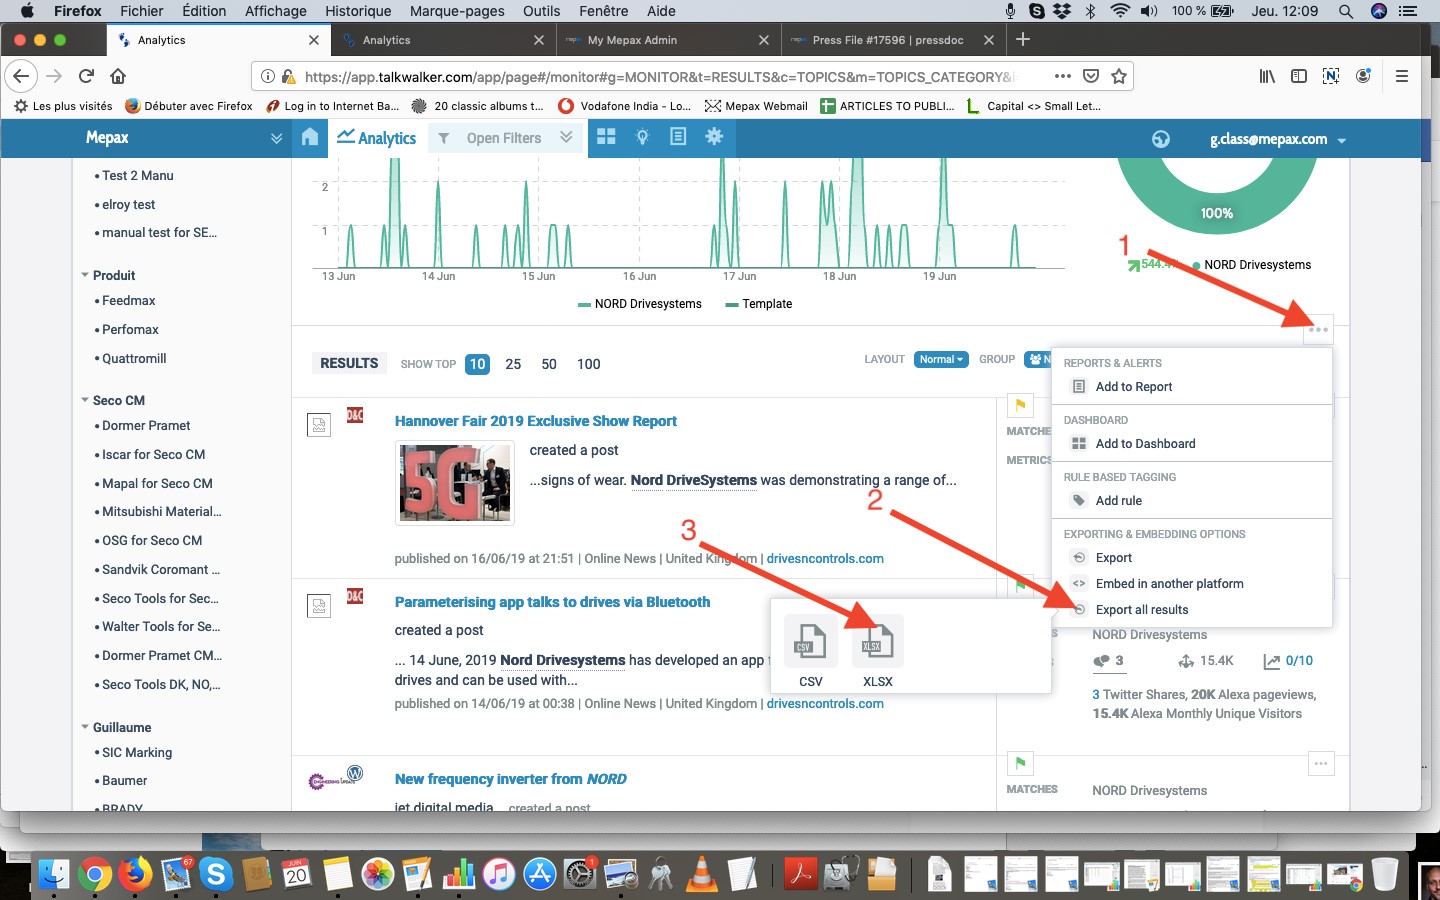Open the Normal layout dropdown
1440x900 pixels.
(x=940, y=360)
